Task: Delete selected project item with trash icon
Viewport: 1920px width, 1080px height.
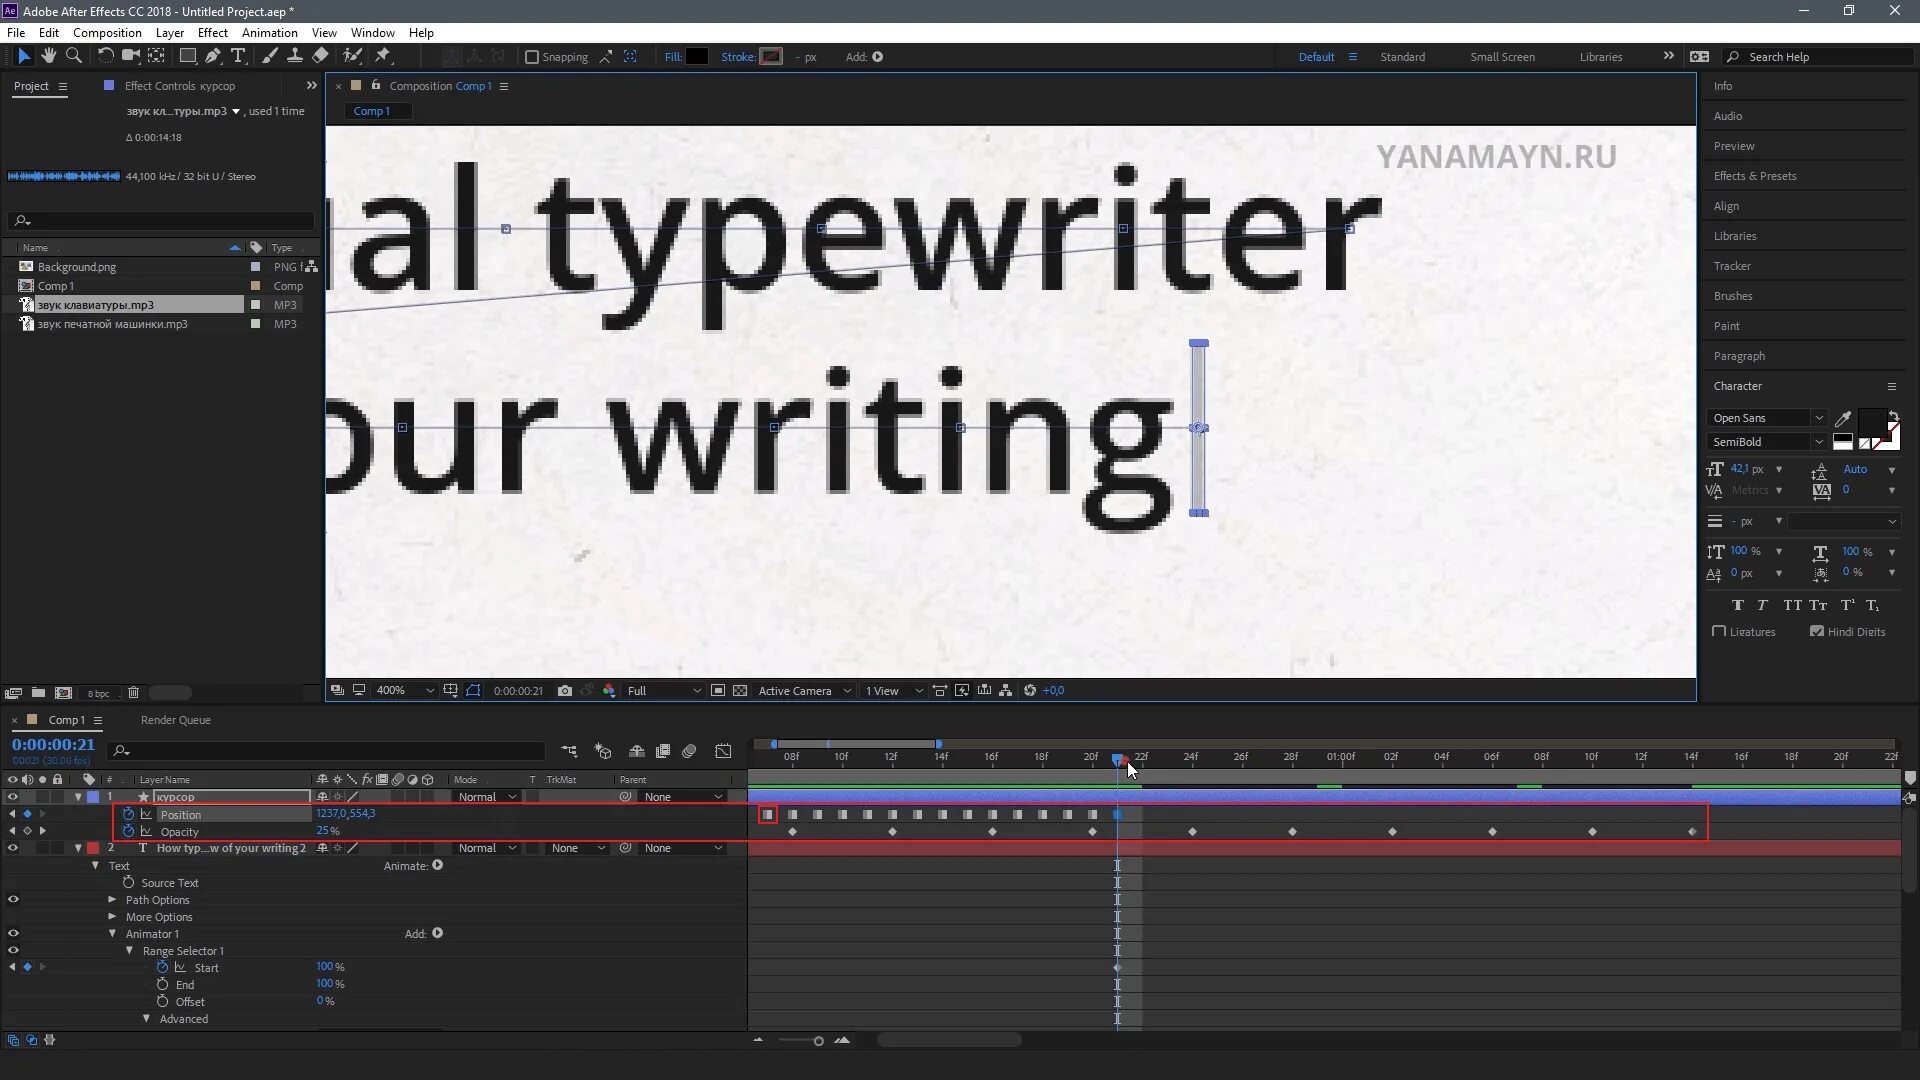Action: (133, 693)
